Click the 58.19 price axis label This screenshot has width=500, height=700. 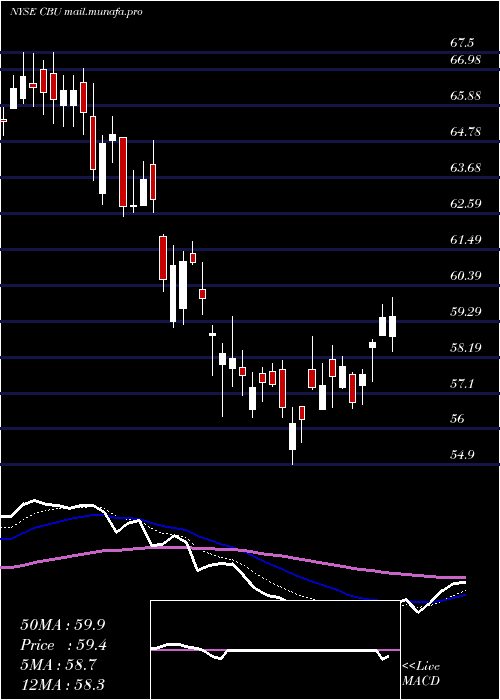[x=465, y=347]
